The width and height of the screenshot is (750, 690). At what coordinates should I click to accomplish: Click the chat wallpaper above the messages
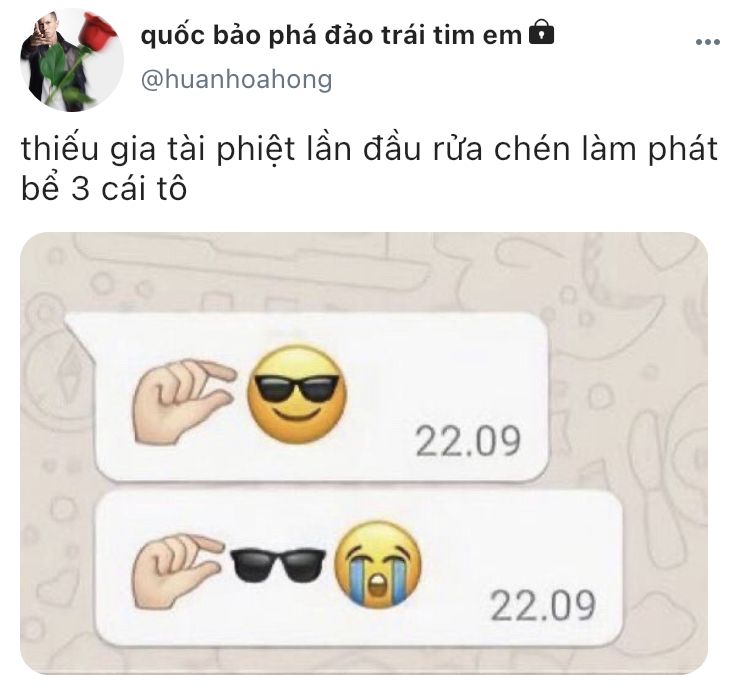click(x=364, y=273)
